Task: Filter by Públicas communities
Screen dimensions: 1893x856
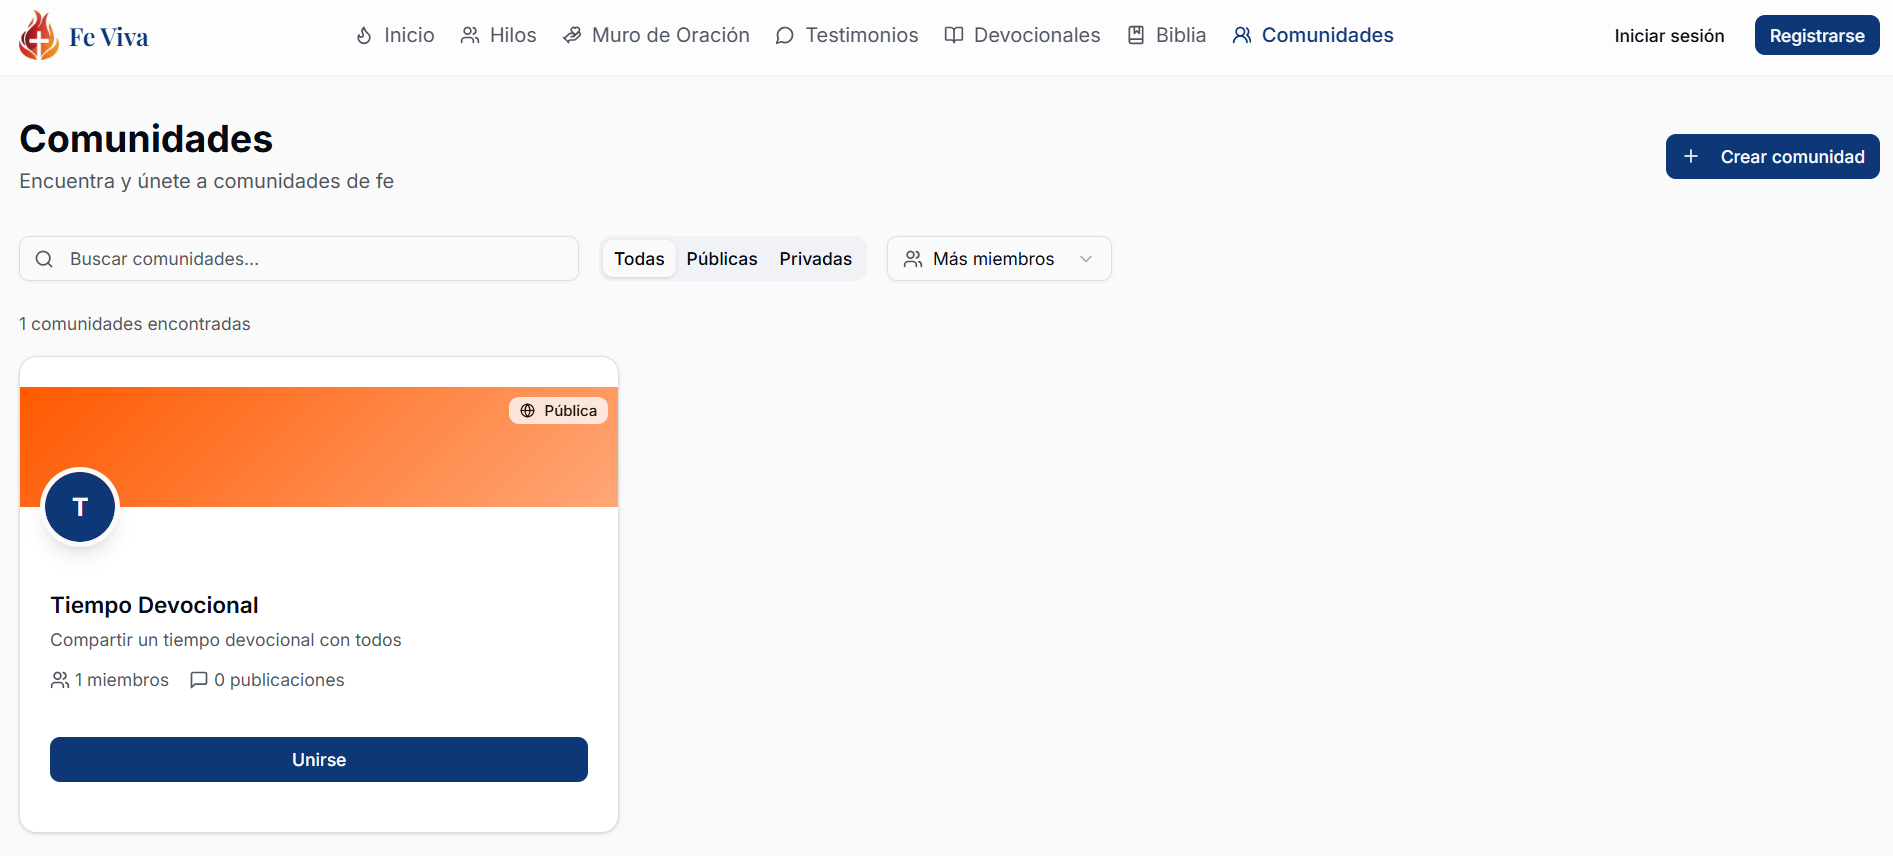Action: point(722,259)
